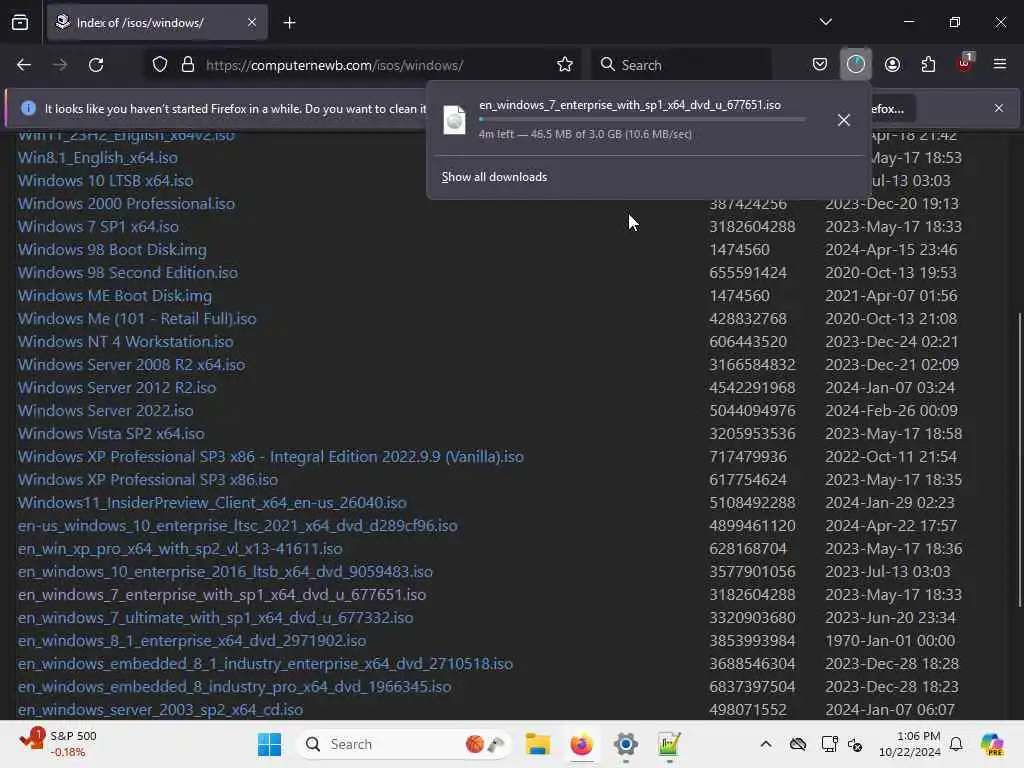
Task: Open en_windows_embedded_8_industry_pro ISO link
Action: point(234,686)
